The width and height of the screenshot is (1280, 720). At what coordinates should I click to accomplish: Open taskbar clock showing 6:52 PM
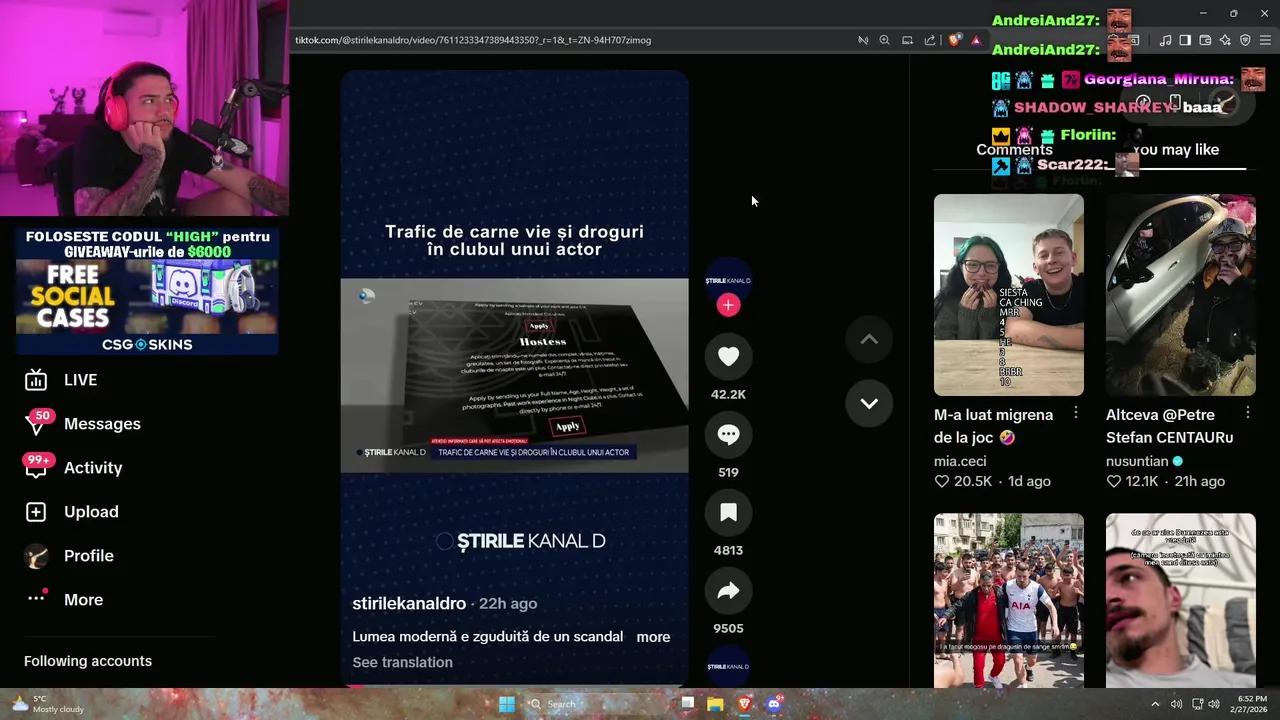coord(1251,704)
